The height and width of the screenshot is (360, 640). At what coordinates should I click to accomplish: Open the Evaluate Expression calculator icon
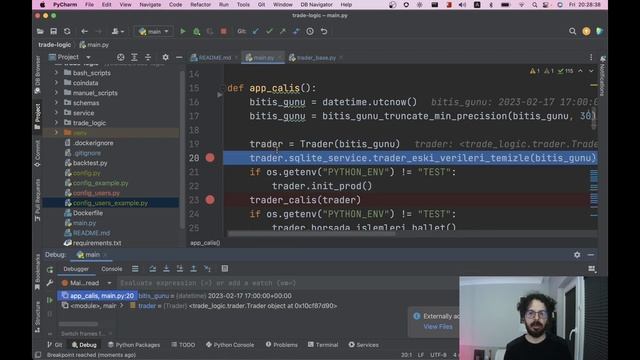(224, 269)
